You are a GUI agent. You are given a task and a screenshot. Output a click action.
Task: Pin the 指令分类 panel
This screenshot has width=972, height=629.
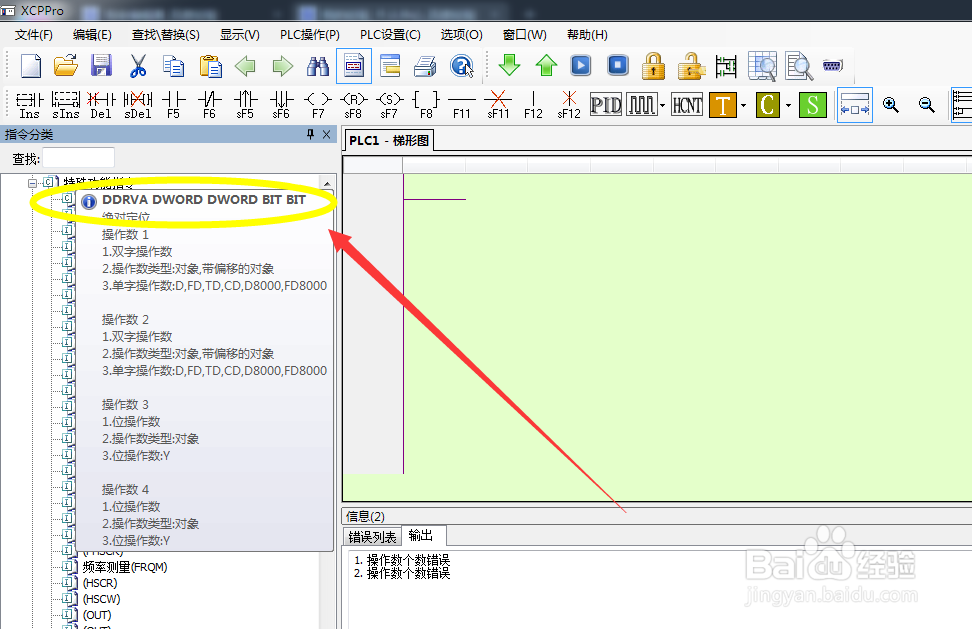pos(311,134)
